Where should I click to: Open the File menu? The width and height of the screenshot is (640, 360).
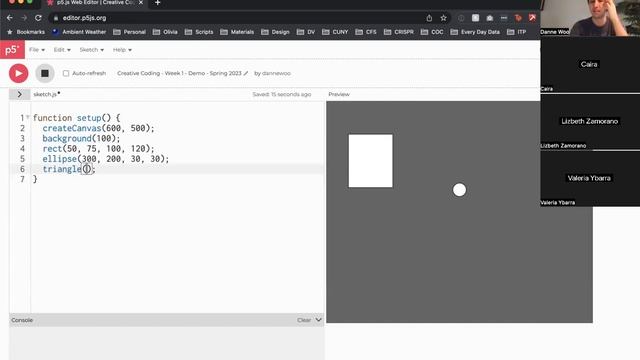(x=37, y=50)
